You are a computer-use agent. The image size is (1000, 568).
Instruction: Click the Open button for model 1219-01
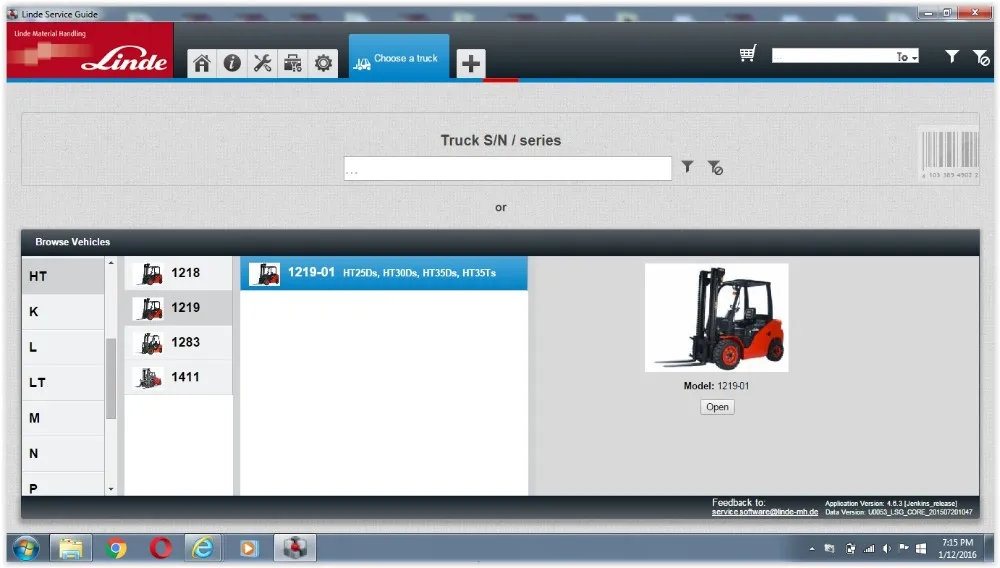pyautogui.click(x=717, y=407)
